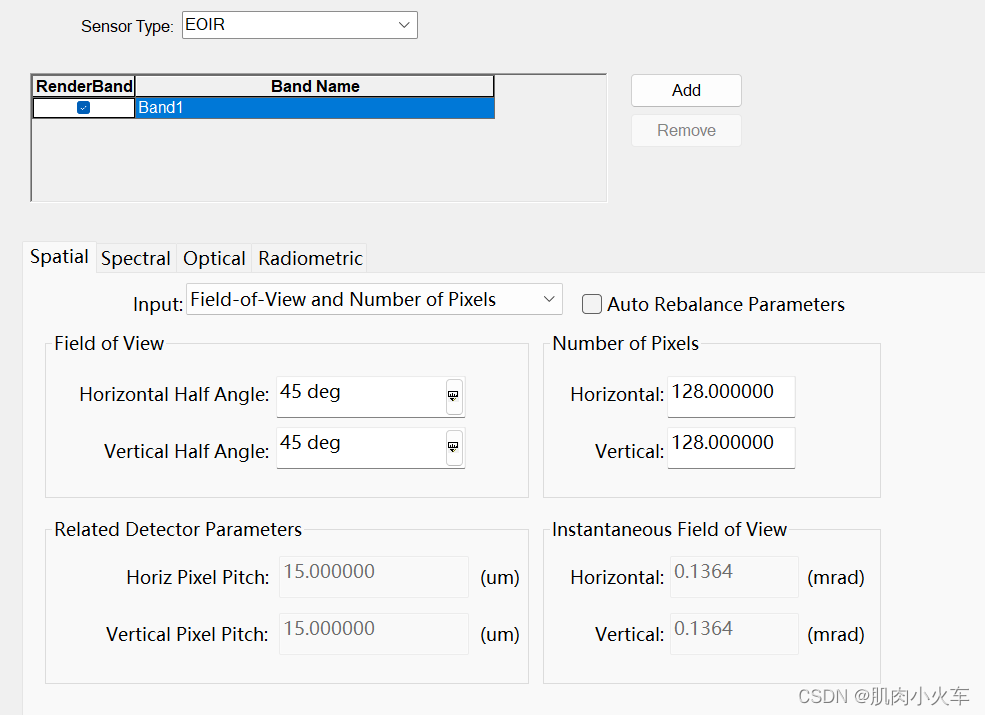Select the Band1 row name

[x=314, y=108]
